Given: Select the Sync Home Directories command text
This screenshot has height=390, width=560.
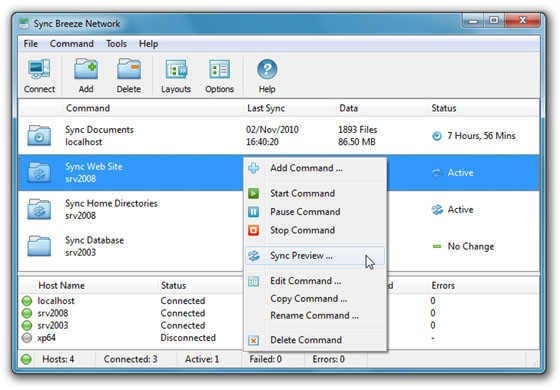Looking at the screenshot, I should pos(111,204).
